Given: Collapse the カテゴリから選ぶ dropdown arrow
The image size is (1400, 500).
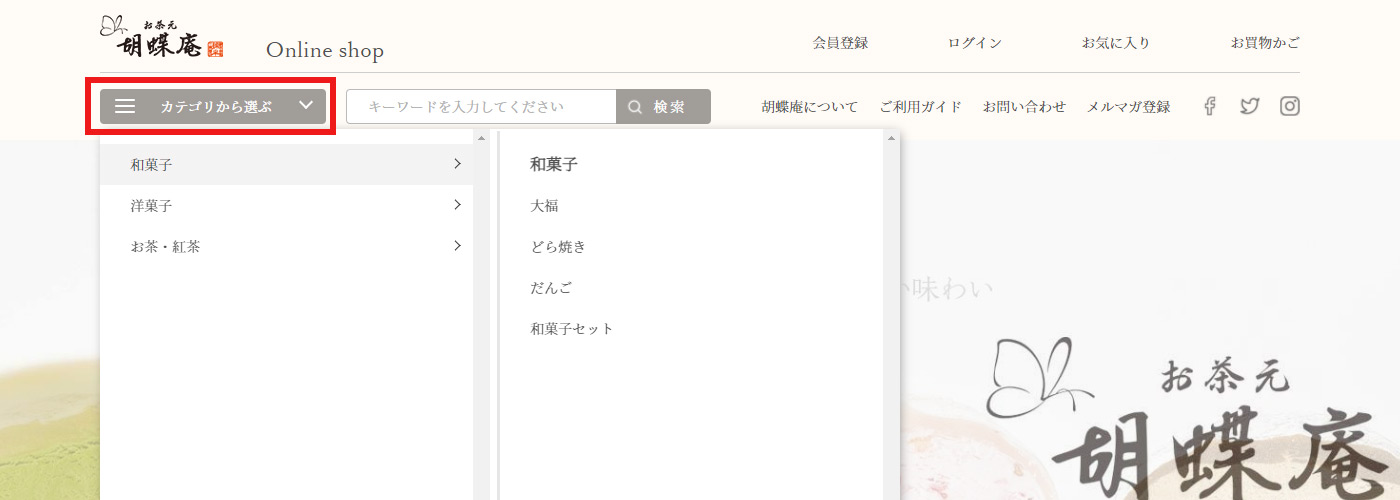Looking at the screenshot, I should click(306, 105).
